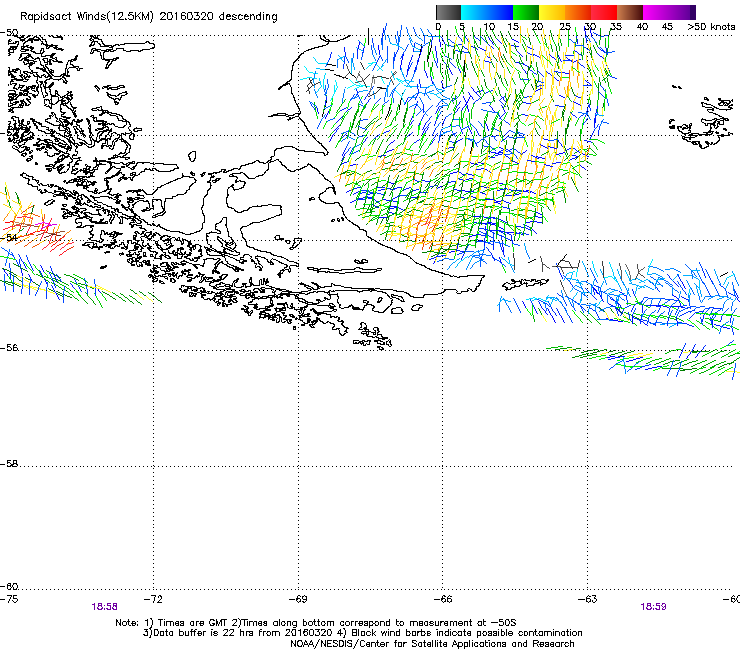Click the legend tick label 25
This screenshot has width=740, height=650.
point(565,27)
